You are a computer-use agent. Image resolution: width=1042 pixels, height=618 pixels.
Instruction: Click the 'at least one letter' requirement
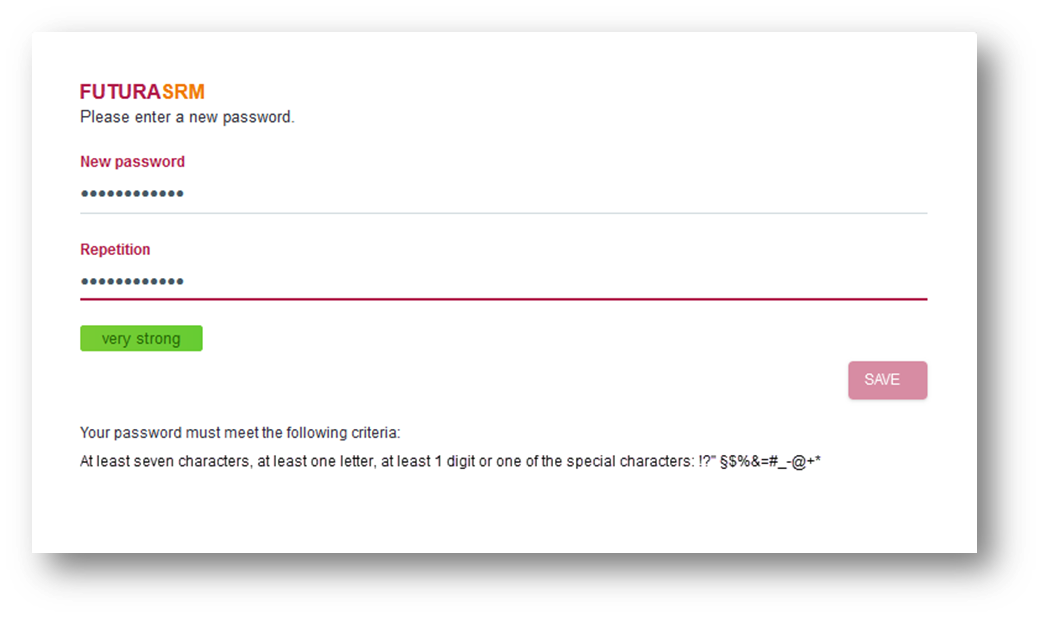[x=312, y=462]
